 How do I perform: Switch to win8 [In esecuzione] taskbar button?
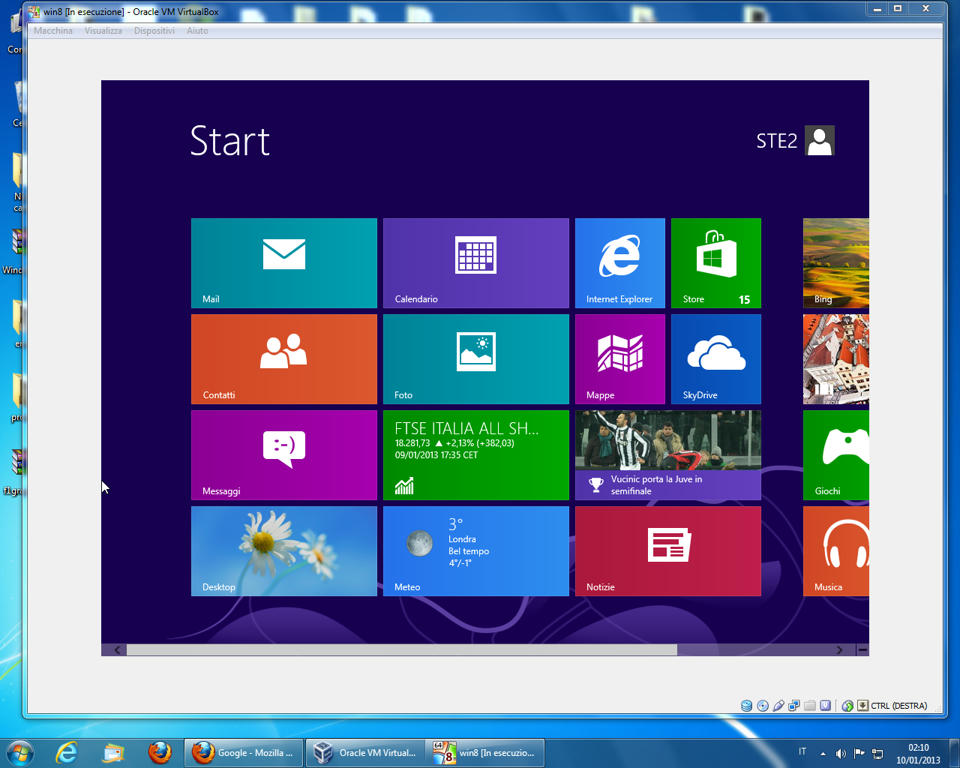click(x=485, y=753)
